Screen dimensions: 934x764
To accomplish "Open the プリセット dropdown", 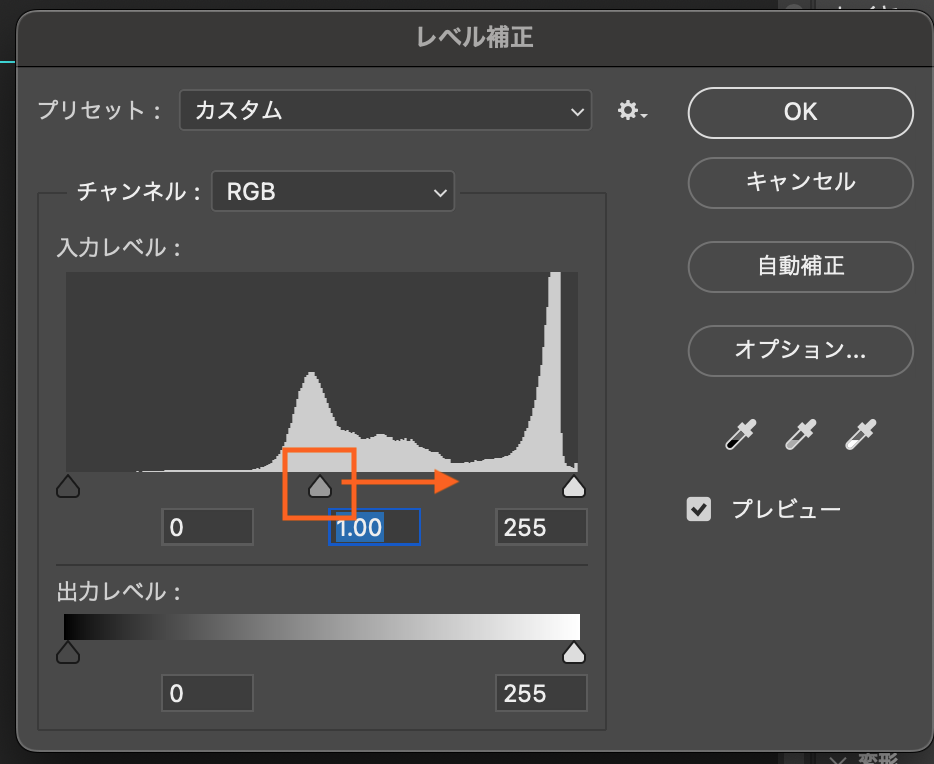I will point(385,111).
